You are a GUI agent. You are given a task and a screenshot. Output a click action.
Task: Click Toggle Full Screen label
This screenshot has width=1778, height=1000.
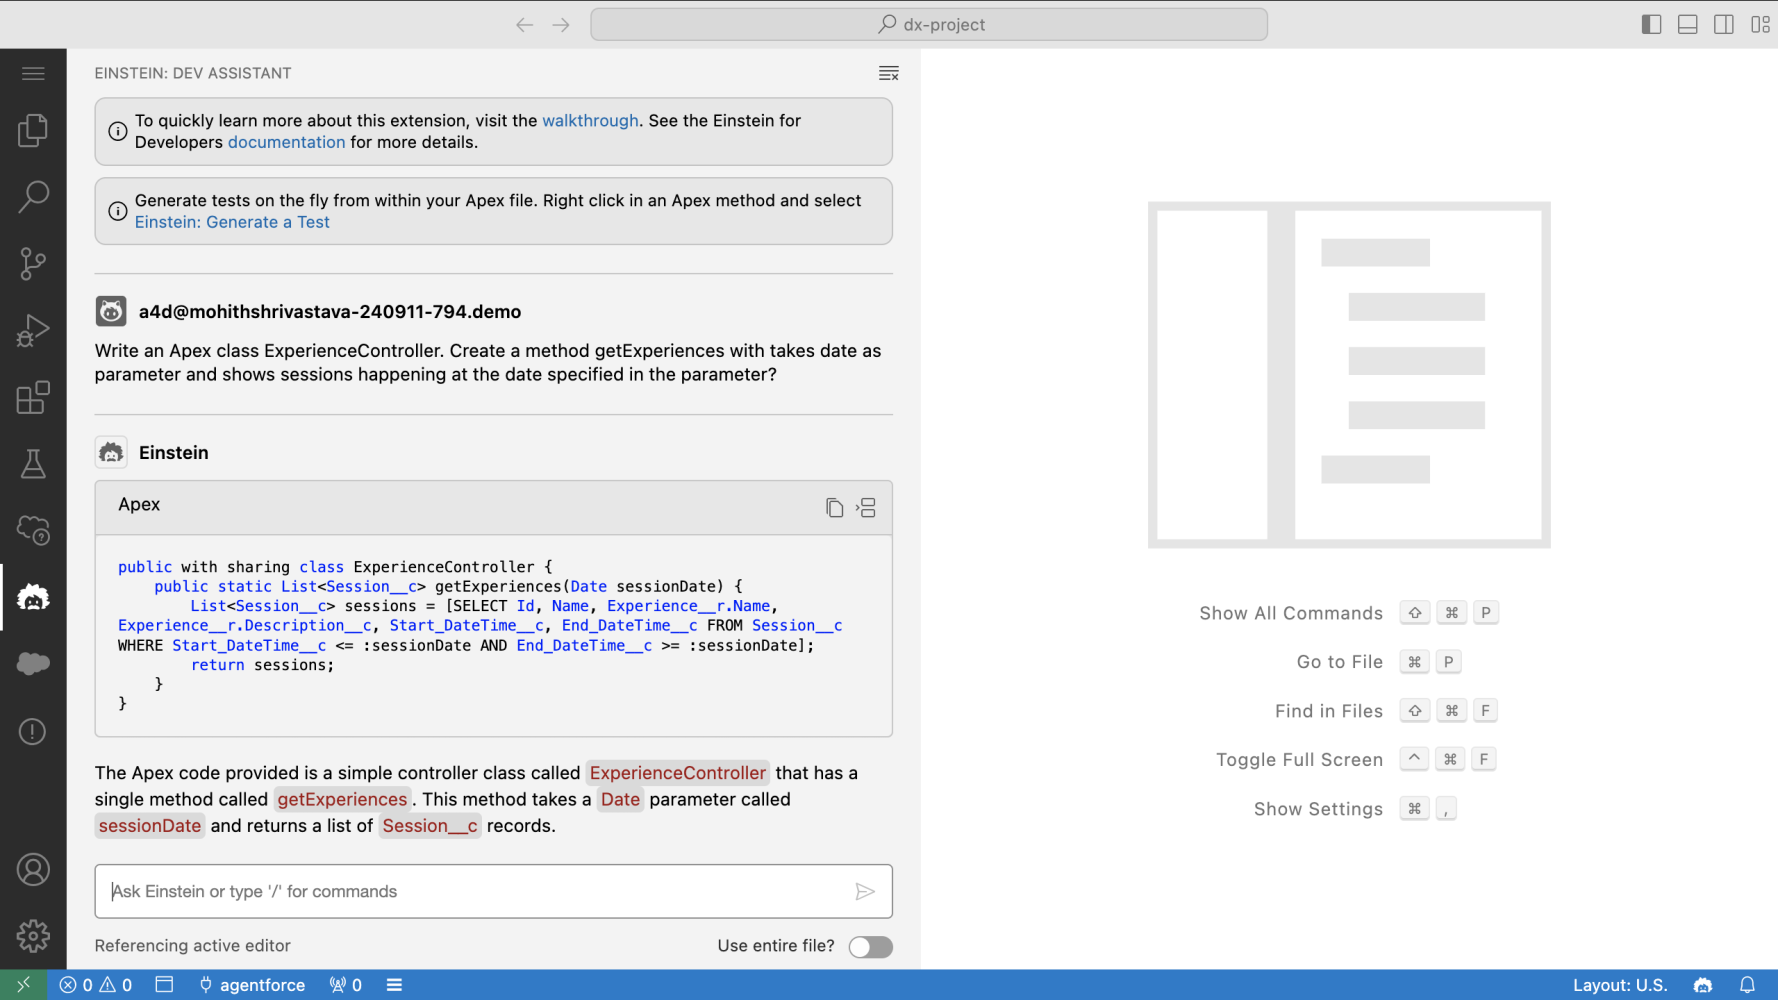[1300, 760]
